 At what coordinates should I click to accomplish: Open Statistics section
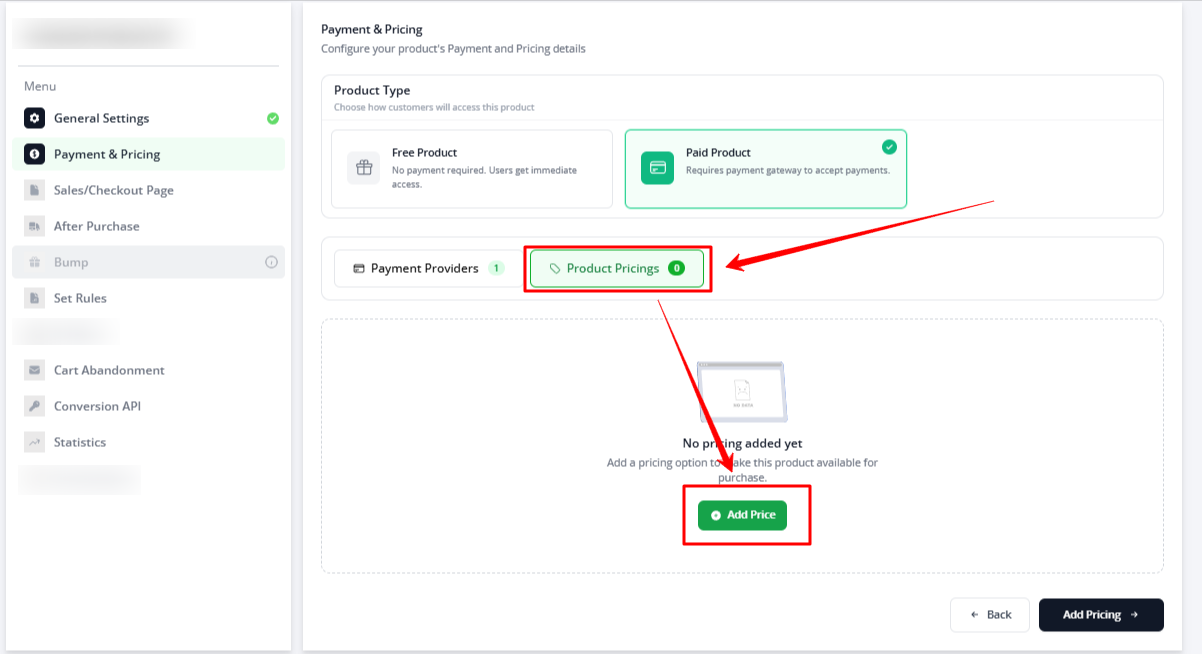tap(149, 442)
